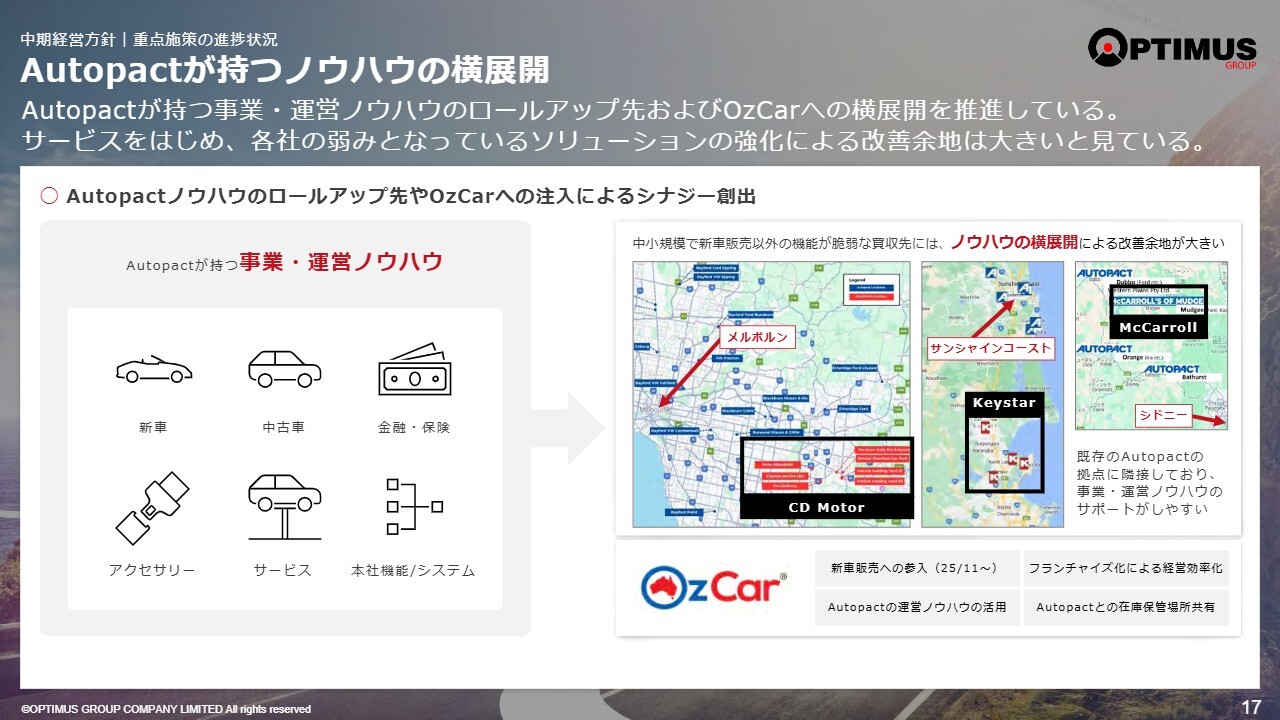
Task: Select the サンシャインコースト map label
Action: (x=990, y=348)
